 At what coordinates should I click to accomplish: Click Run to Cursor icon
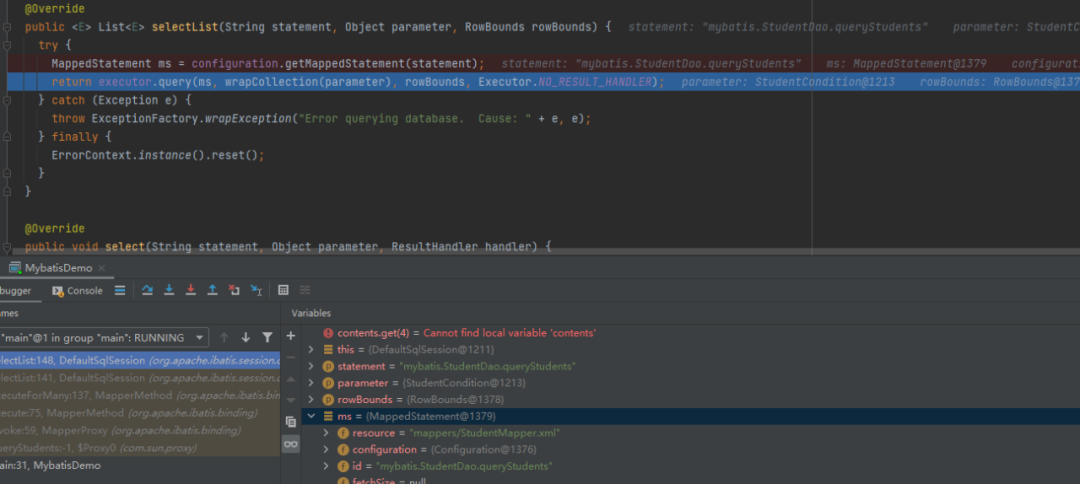(x=256, y=291)
